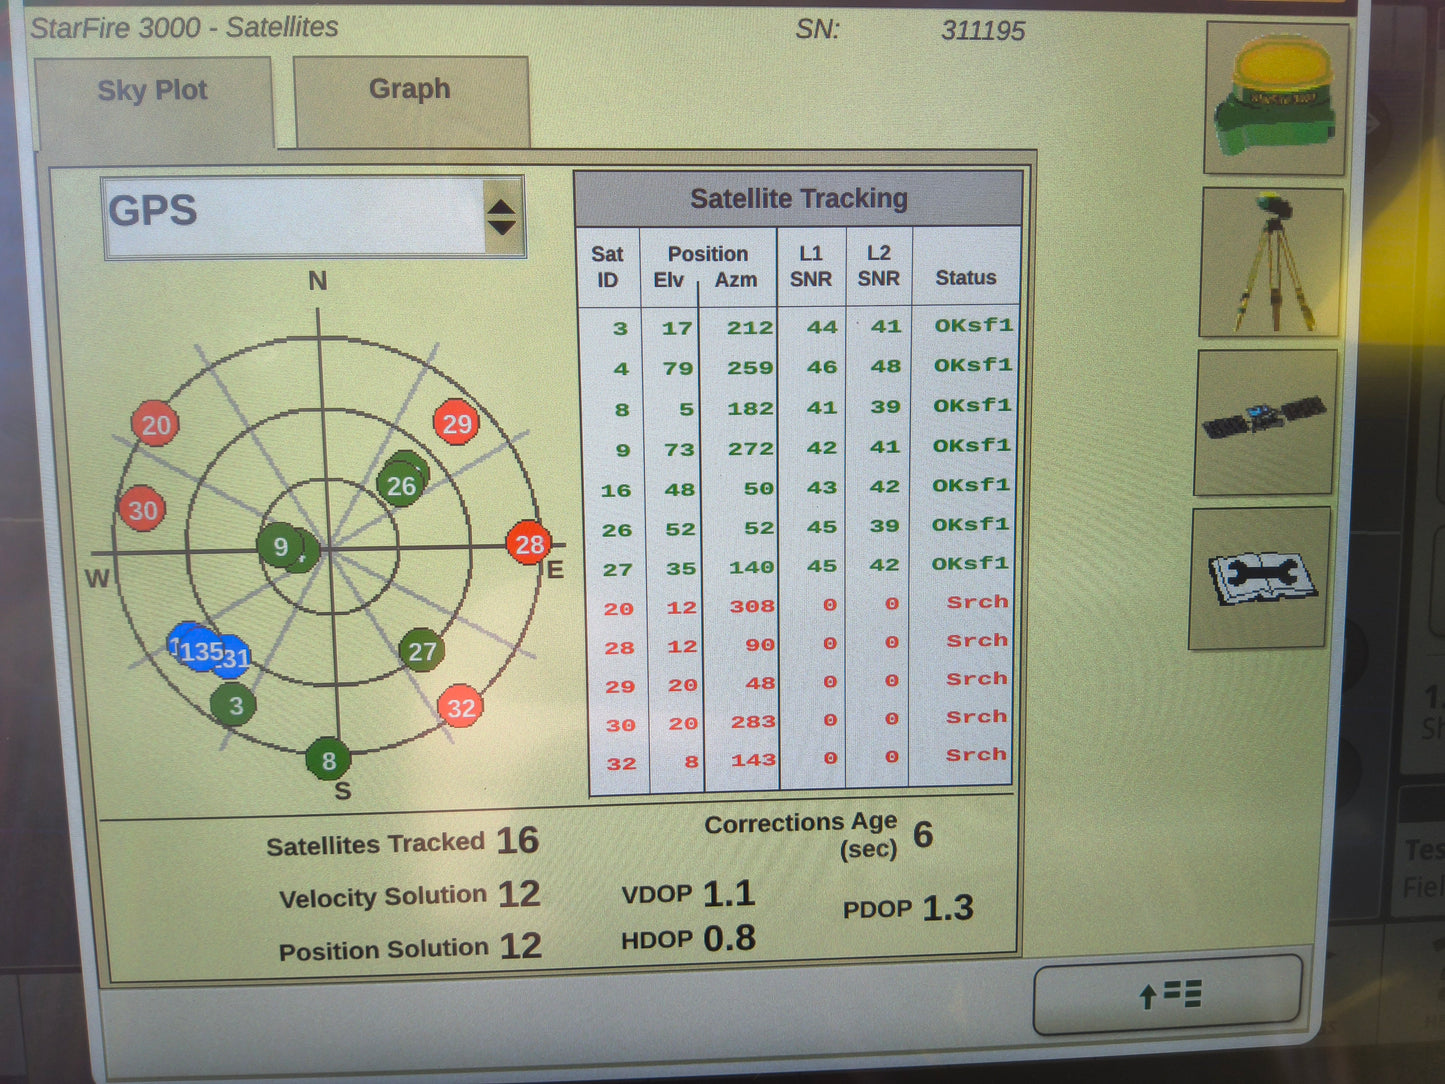
Task: Select satellite 32 marker near the edge
Action: click(461, 708)
